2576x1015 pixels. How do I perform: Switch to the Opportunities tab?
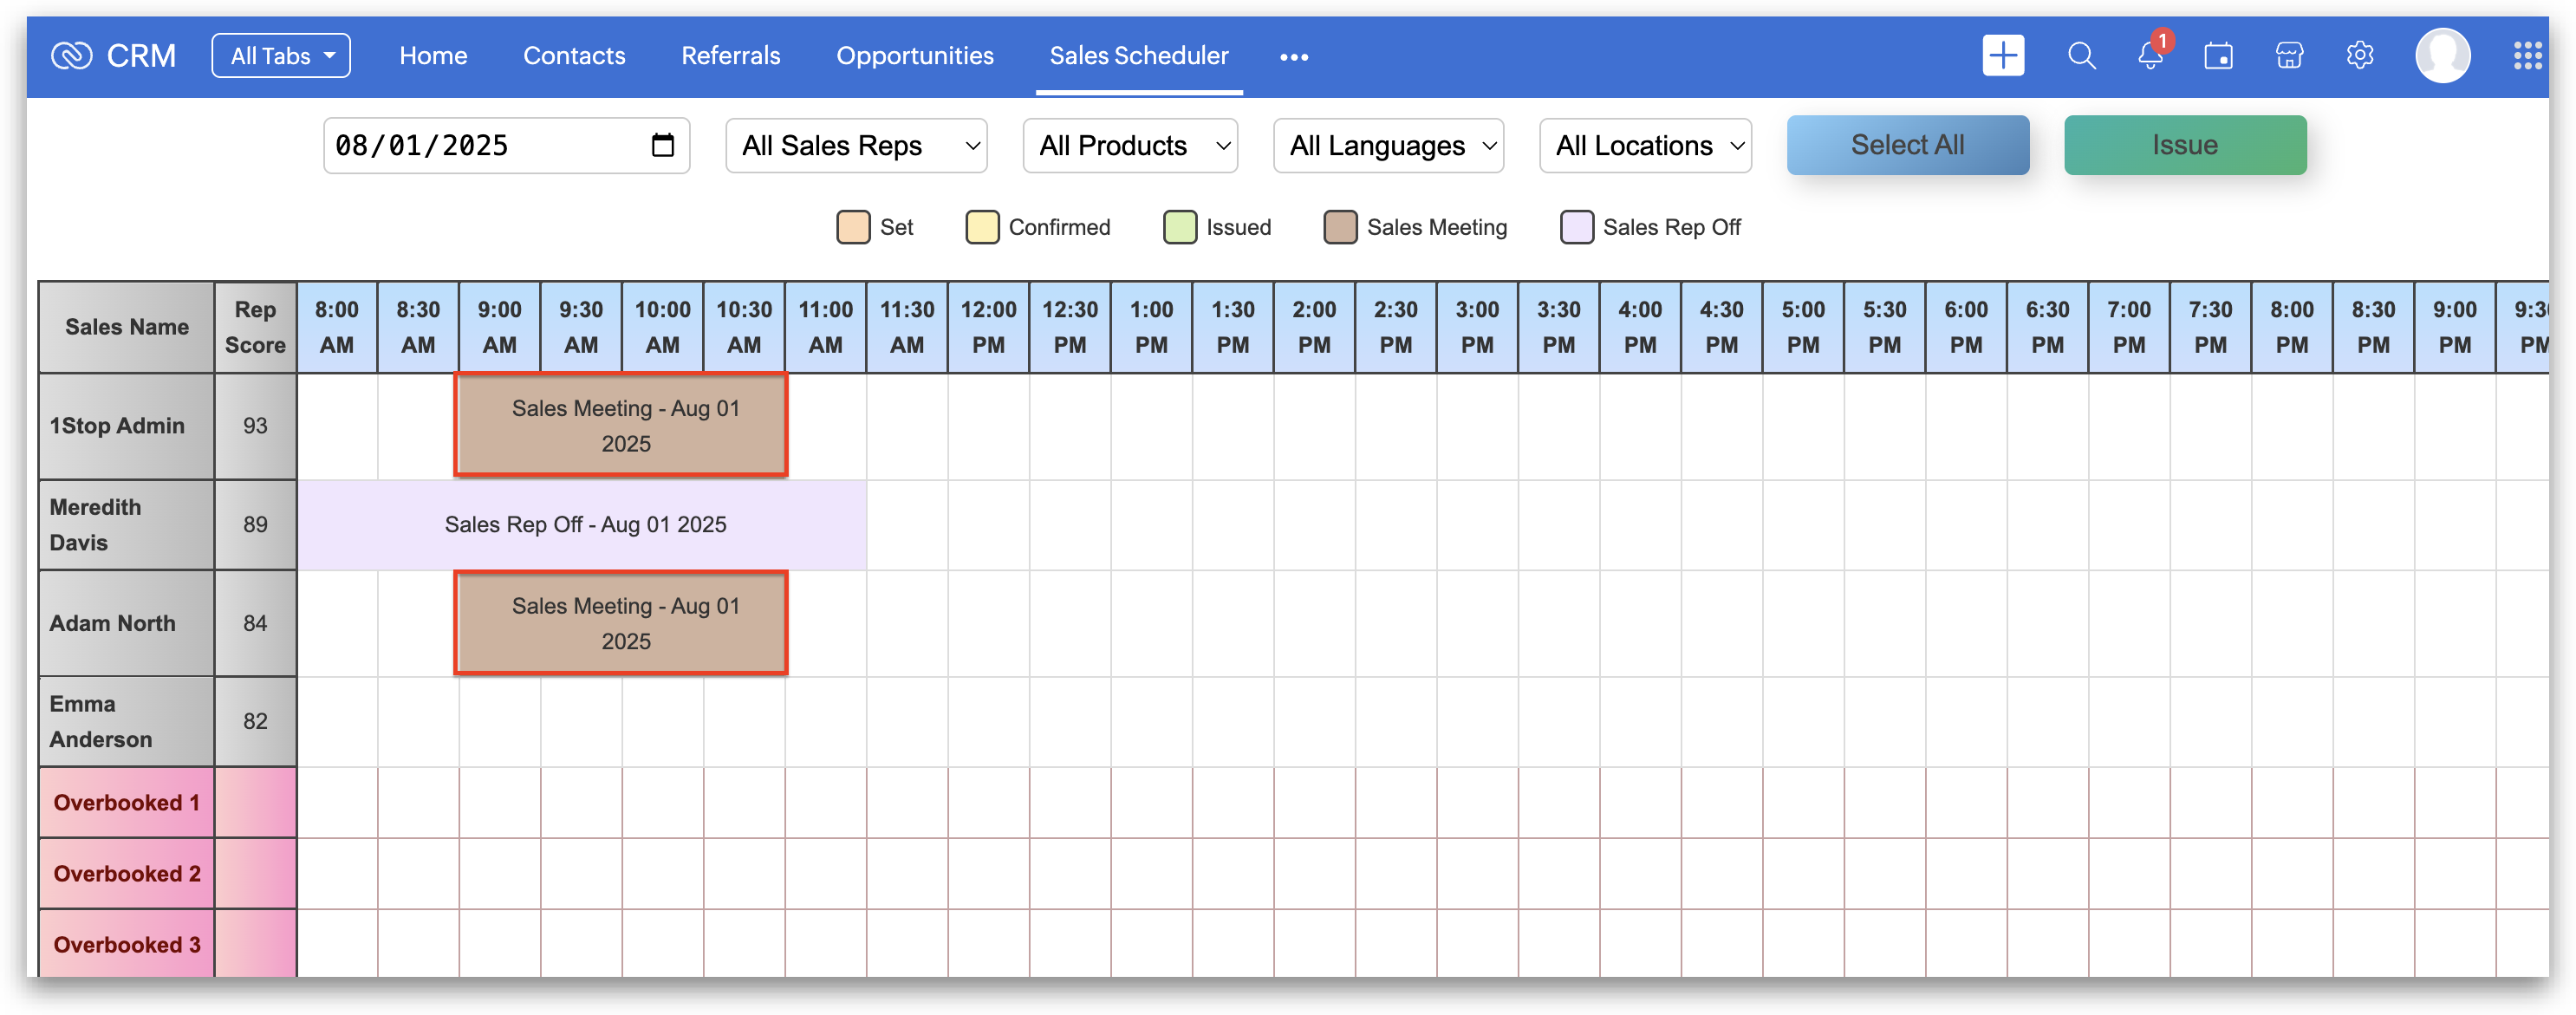click(x=914, y=56)
